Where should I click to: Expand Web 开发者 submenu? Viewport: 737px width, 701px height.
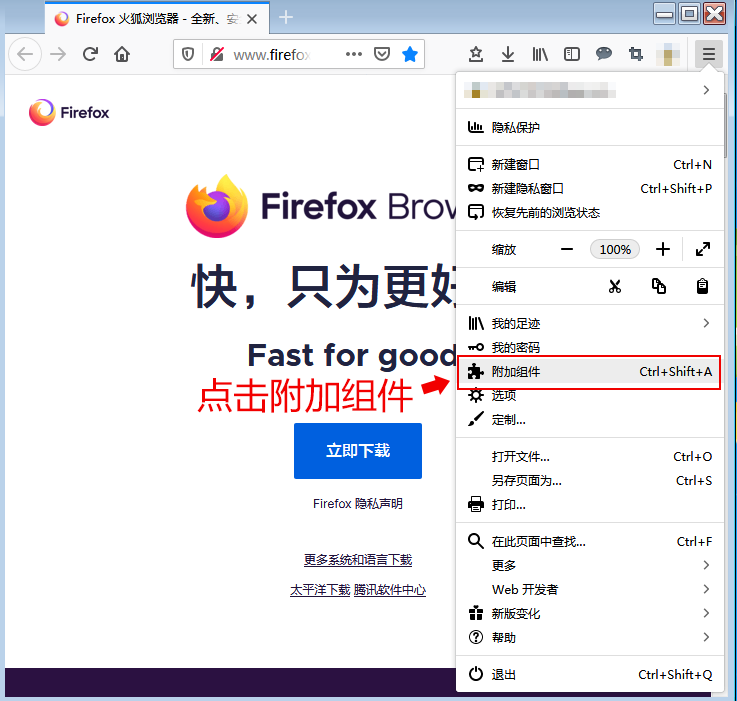tap(589, 589)
